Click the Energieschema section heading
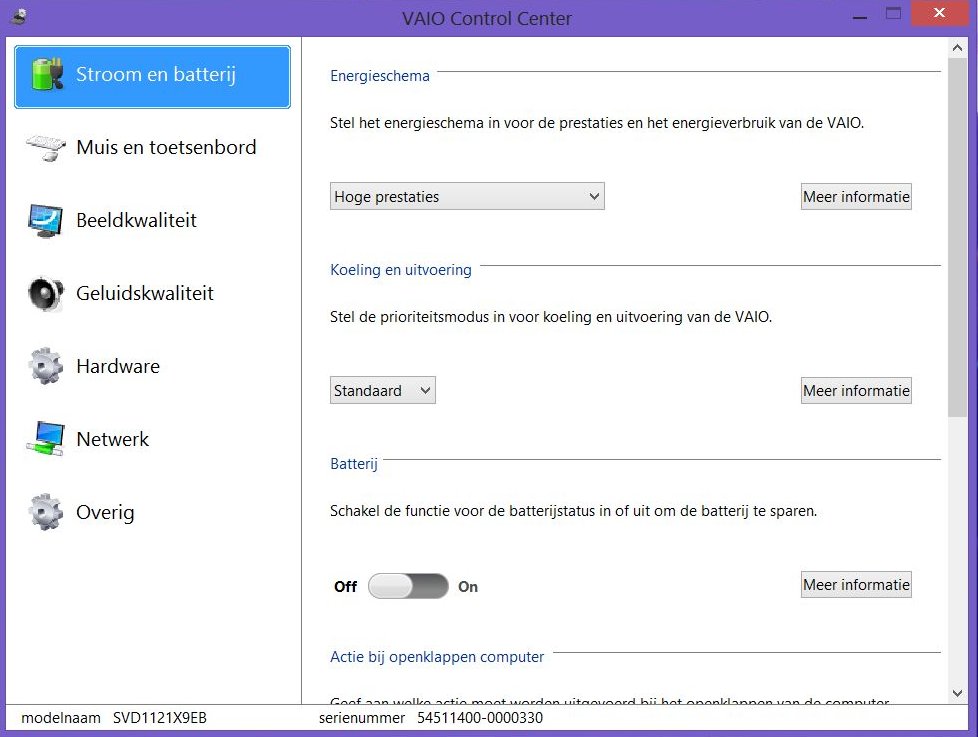Image resolution: width=978 pixels, height=737 pixels. (380, 76)
